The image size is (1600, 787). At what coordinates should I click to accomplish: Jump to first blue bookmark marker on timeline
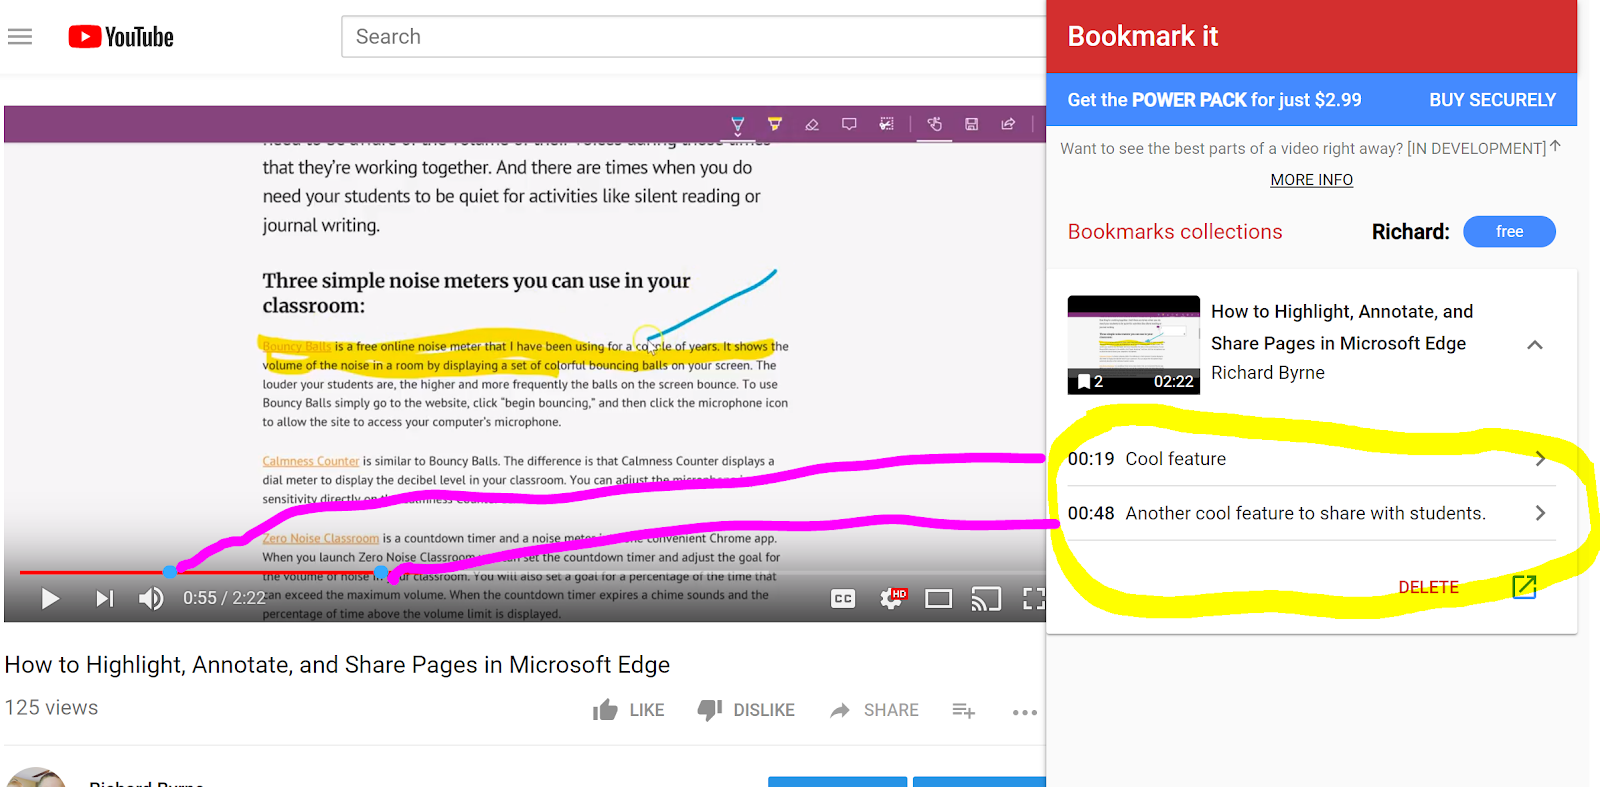click(x=170, y=571)
